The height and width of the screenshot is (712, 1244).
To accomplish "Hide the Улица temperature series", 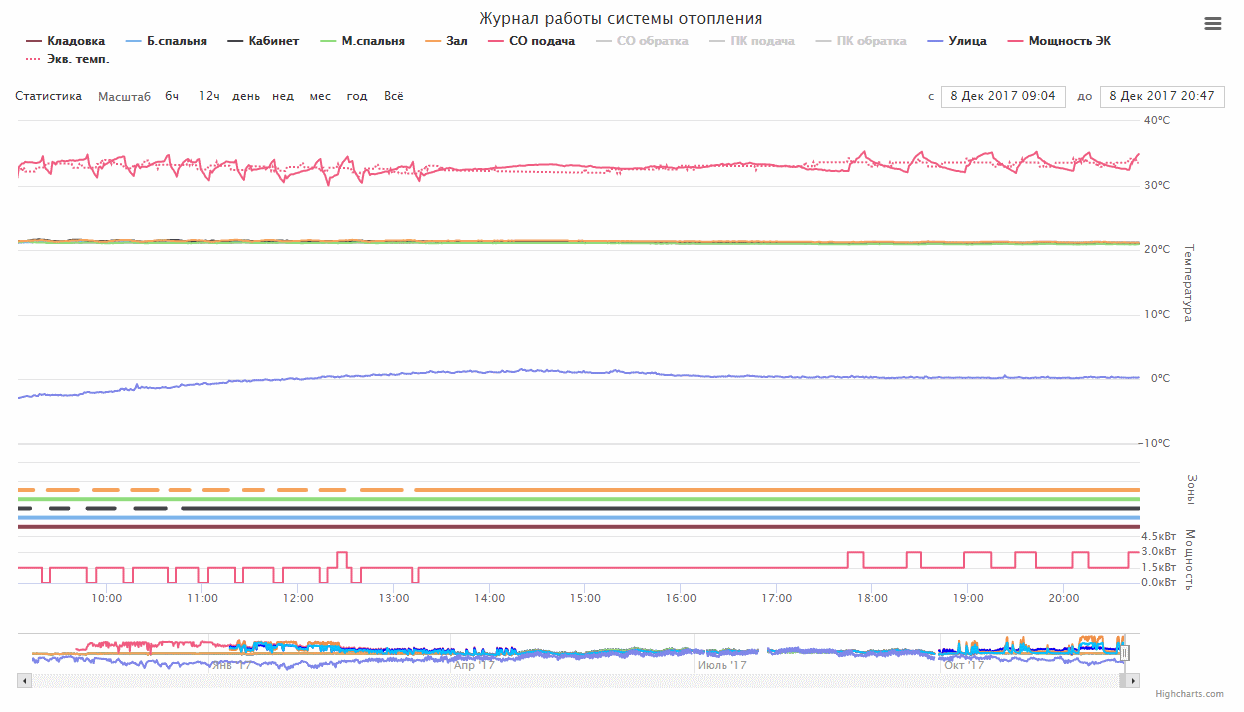I will [x=957, y=41].
